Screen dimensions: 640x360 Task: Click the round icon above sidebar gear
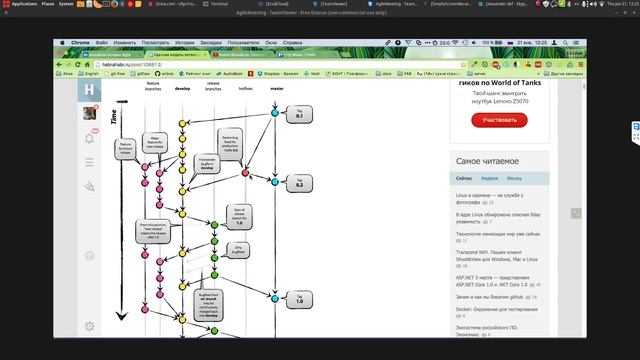coord(89,256)
